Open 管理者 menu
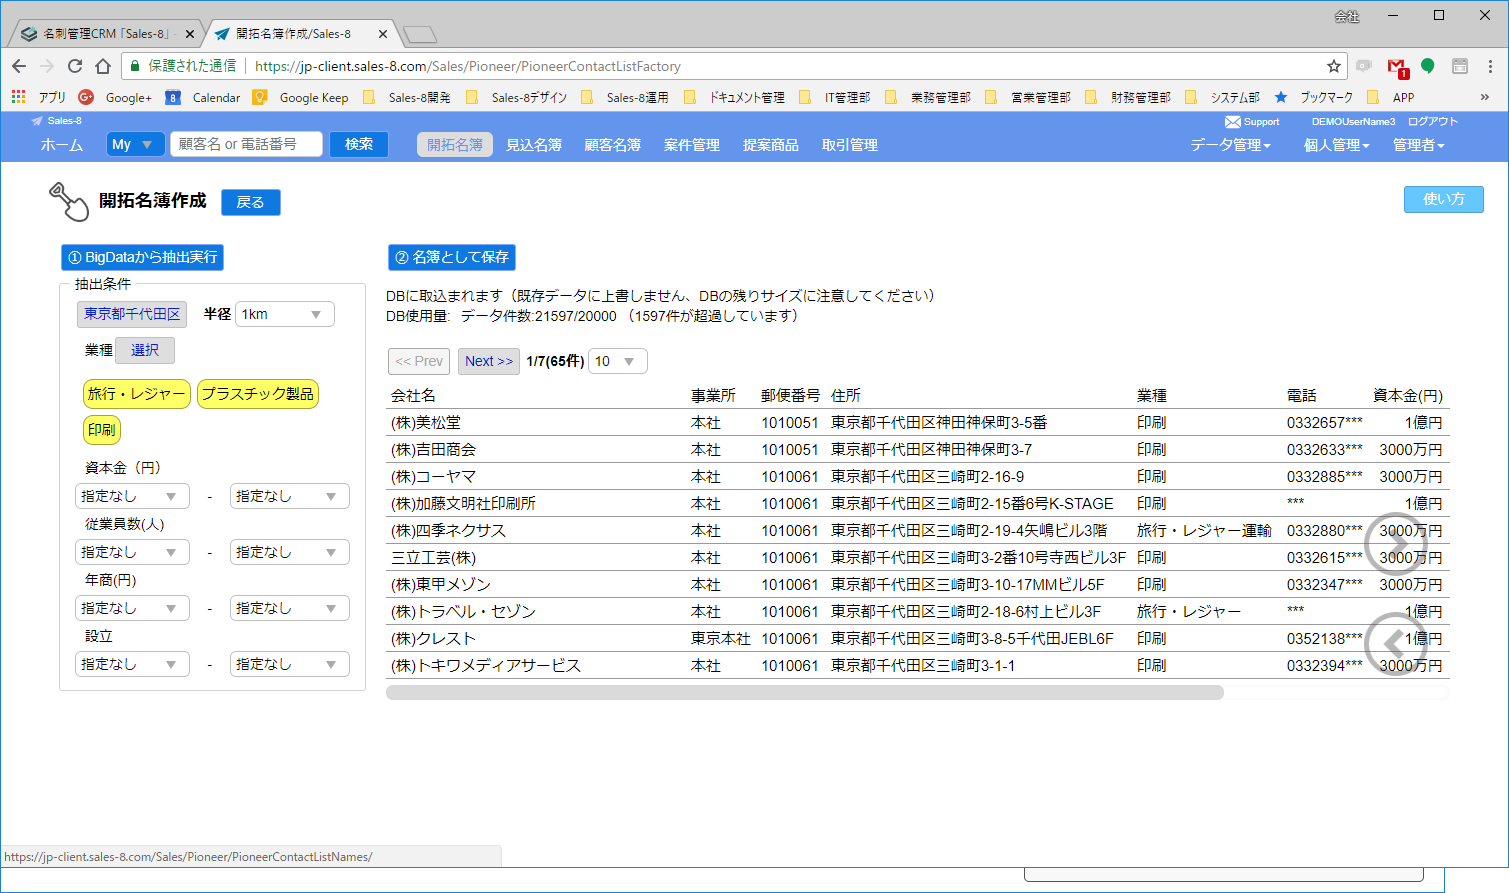The image size is (1509, 893). point(1418,145)
